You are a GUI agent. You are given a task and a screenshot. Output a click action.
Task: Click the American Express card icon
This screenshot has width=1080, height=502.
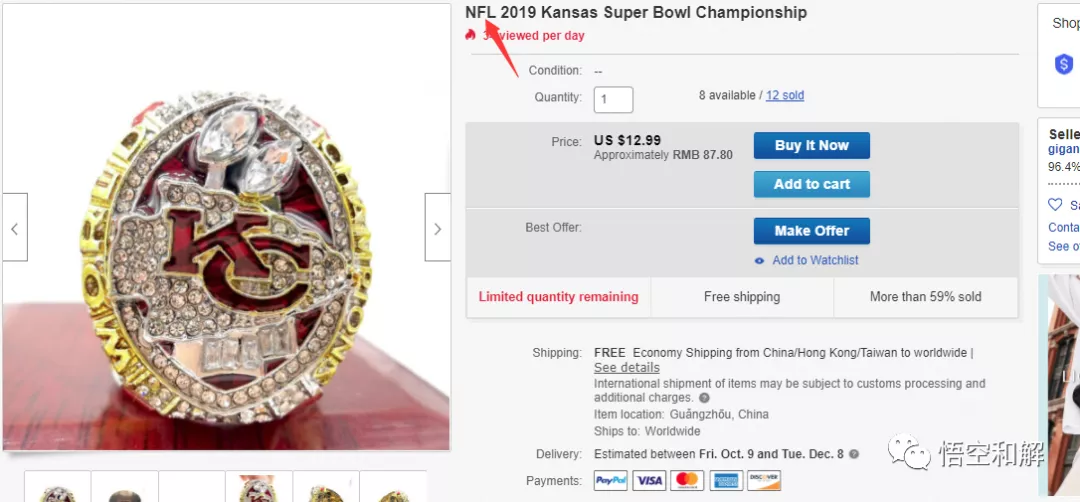(x=726, y=481)
